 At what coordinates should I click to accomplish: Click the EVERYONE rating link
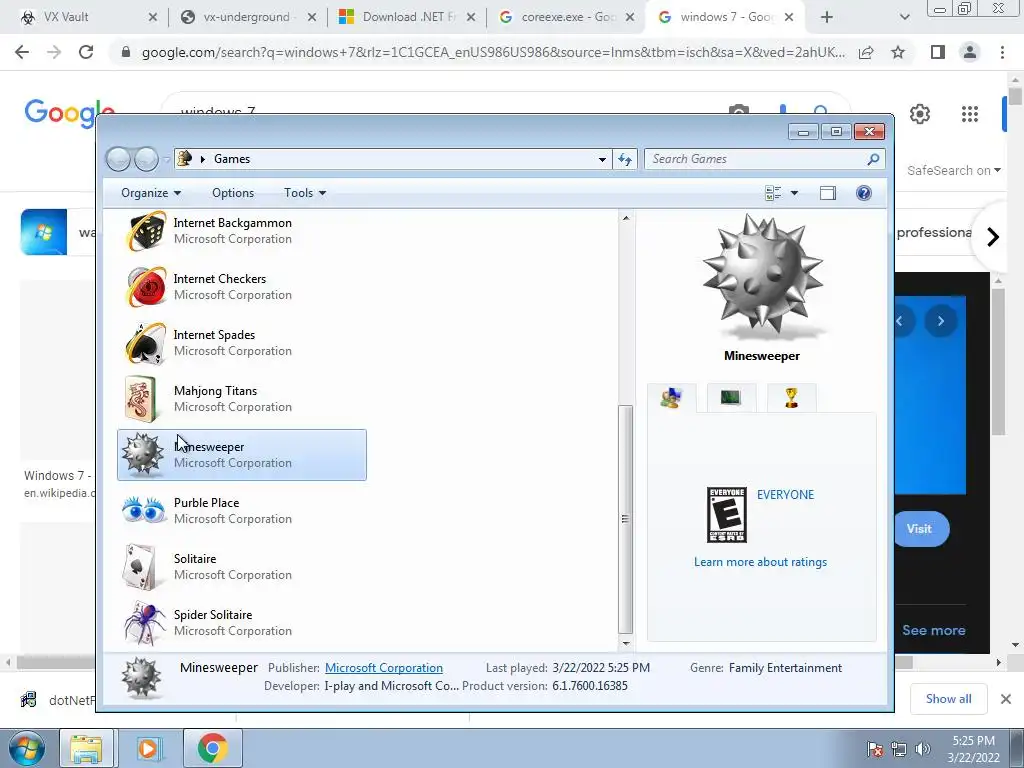pos(786,495)
